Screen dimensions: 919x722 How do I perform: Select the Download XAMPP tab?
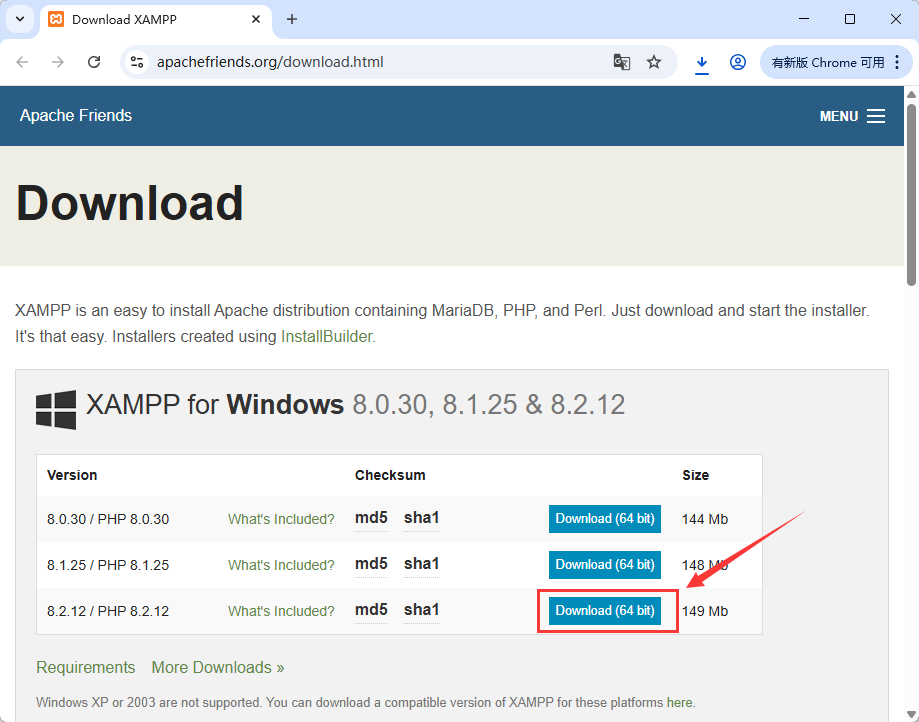(x=155, y=21)
